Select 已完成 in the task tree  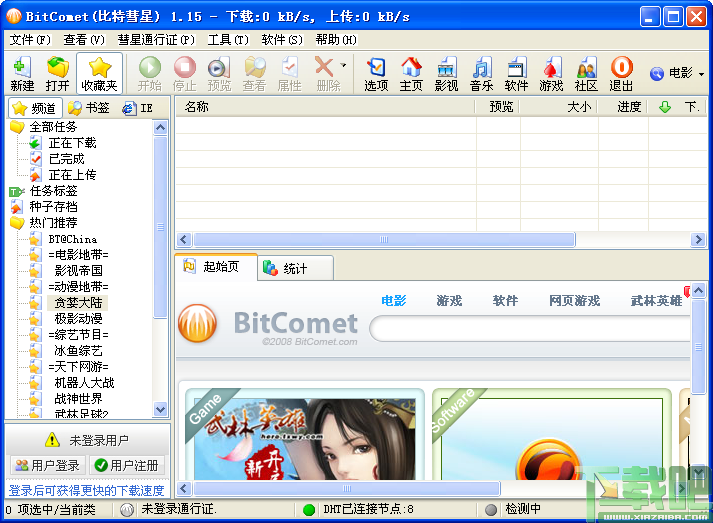(x=66, y=159)
